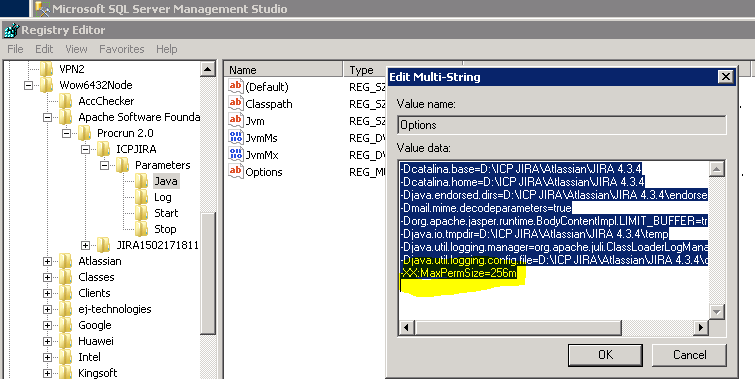Expand the Atlassian node
The image size is (755, 379).
47,261
